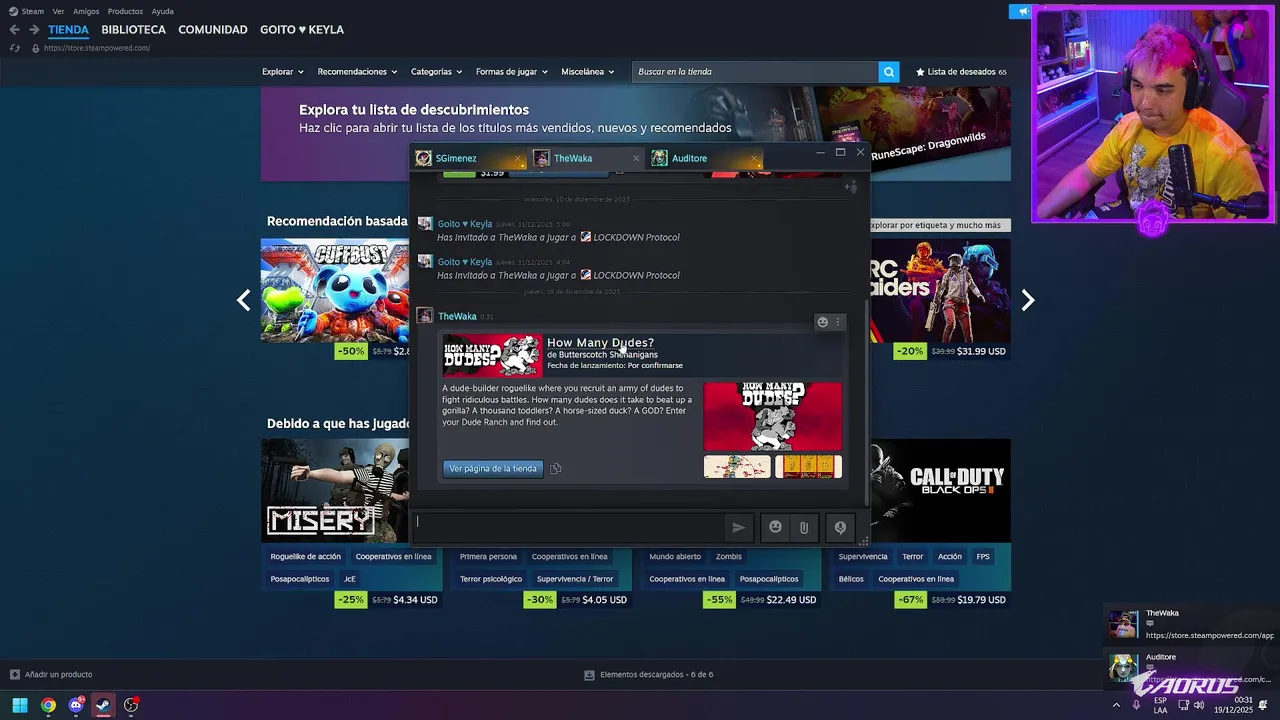Image resolution: width=1280 pixels, height=720 pixels.
Task: Click Ver página de la tienda button
Action: 493,468
